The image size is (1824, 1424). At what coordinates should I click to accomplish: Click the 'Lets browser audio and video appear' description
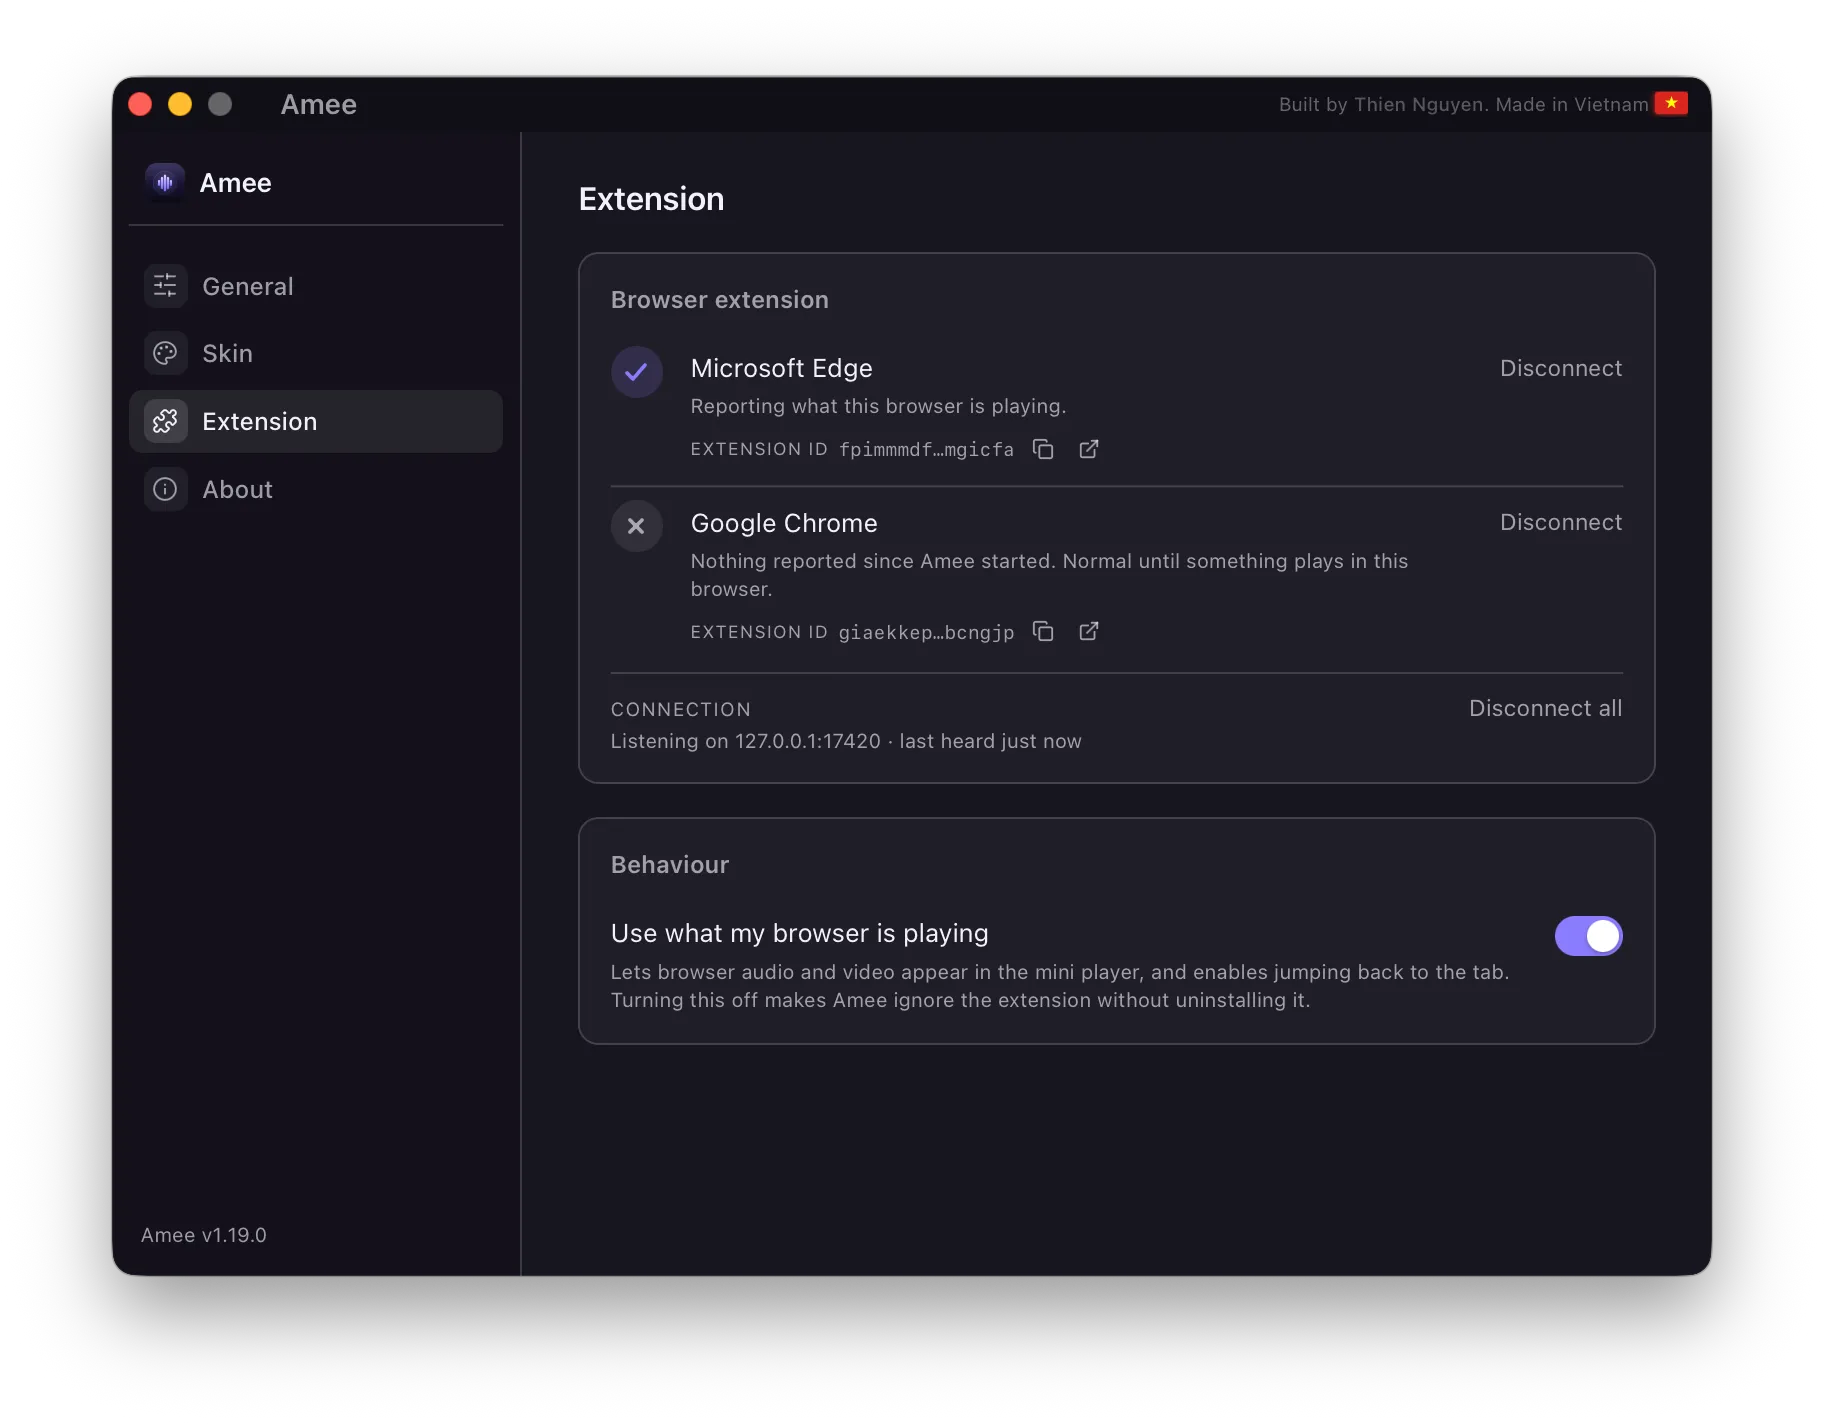1060,986
